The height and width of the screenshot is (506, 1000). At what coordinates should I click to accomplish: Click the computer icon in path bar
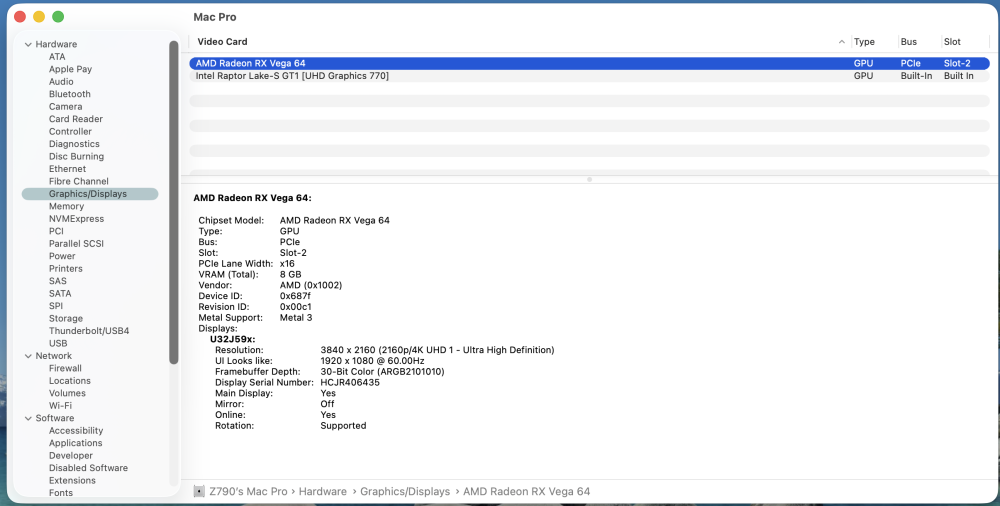199,491
